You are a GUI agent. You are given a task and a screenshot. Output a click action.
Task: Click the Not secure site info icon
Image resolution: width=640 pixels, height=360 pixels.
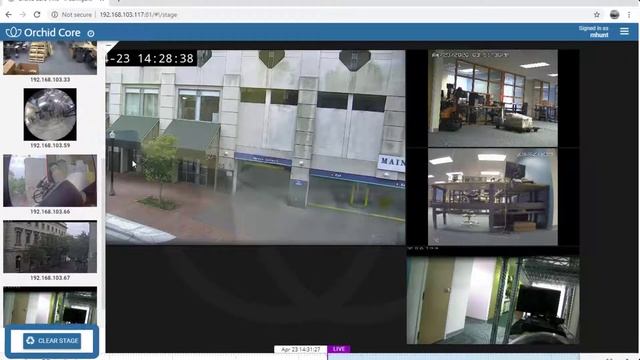tap(54, 15)
